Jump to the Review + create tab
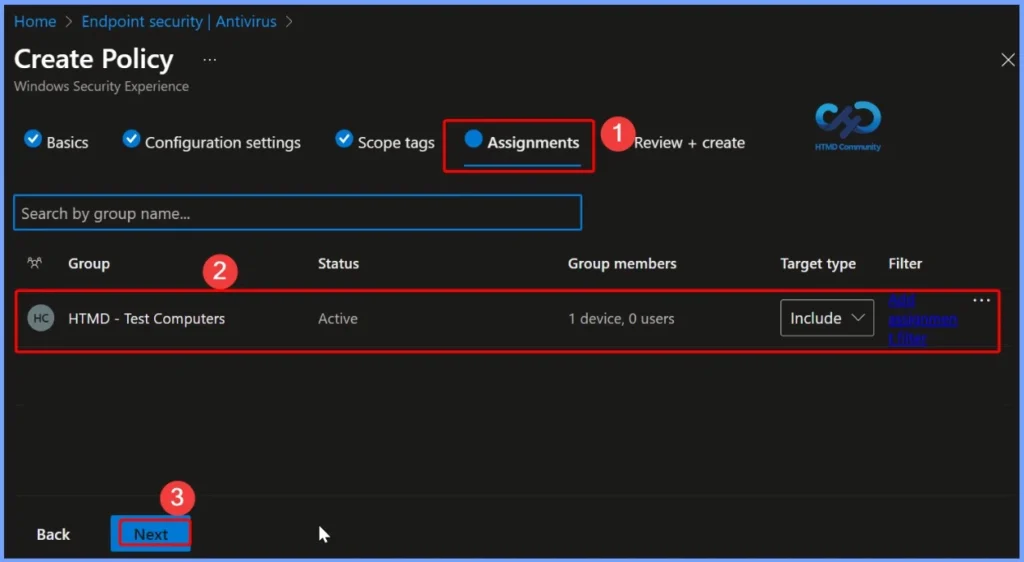 click(689, 142)
